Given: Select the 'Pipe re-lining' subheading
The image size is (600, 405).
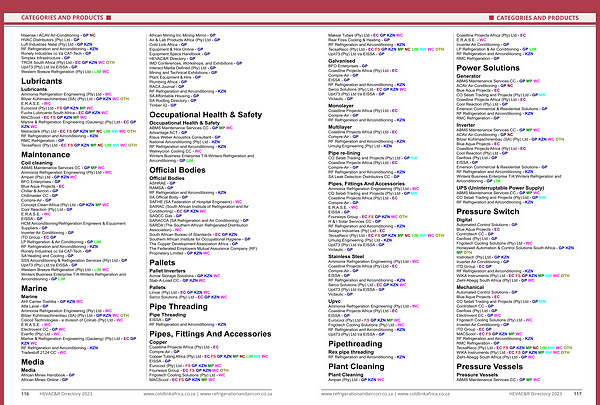Looking at the screenshot, I should click(x=344, y=153).
